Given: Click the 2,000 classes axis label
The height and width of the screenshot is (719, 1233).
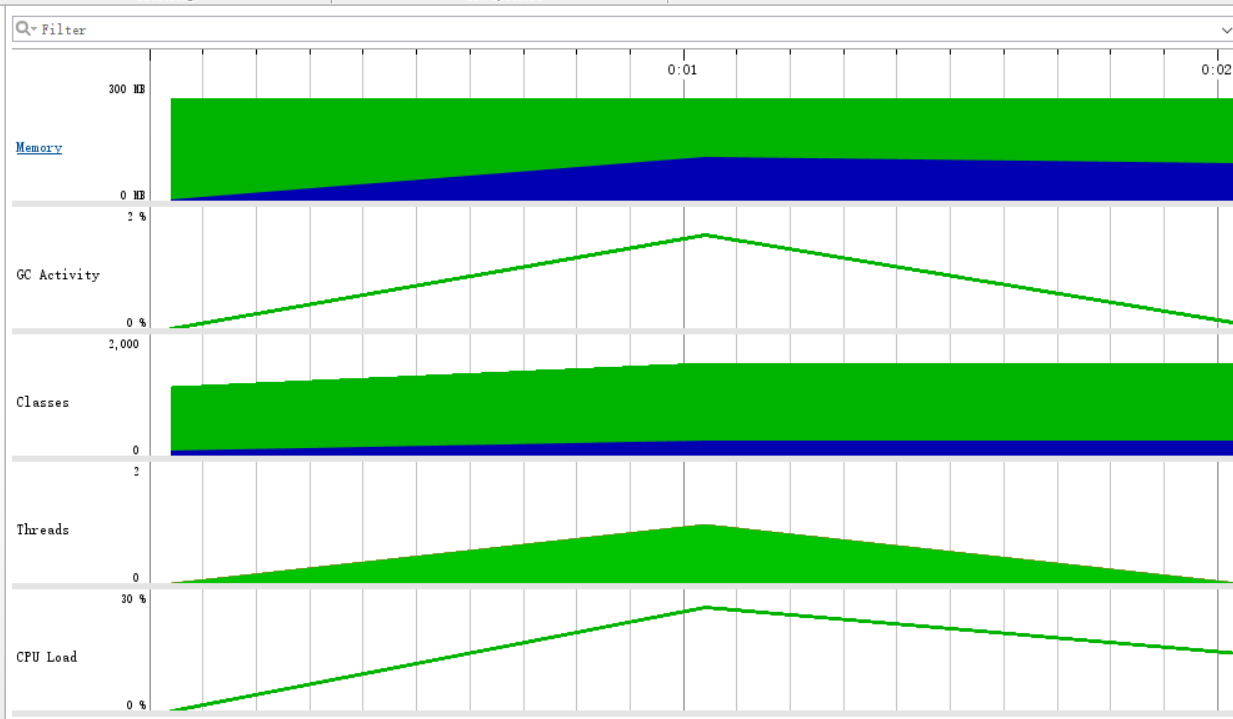Looking at the screenshot, I should coord(124,344).
